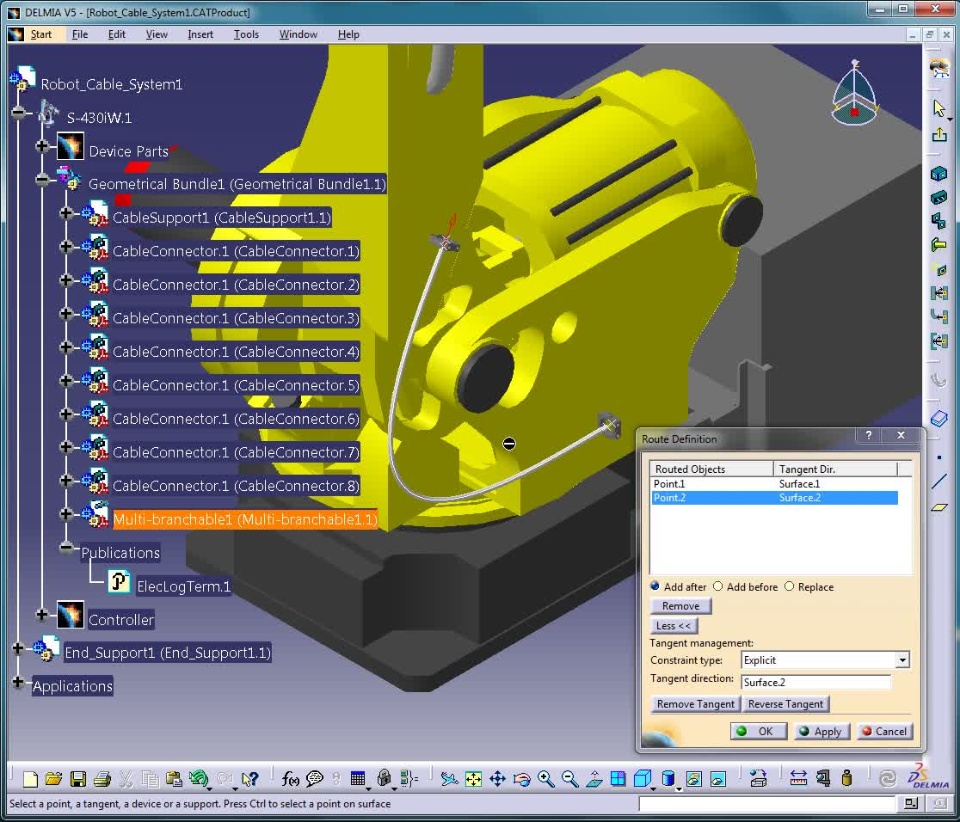Open the Tools menu
960x822 pixels.
point(246,34)
